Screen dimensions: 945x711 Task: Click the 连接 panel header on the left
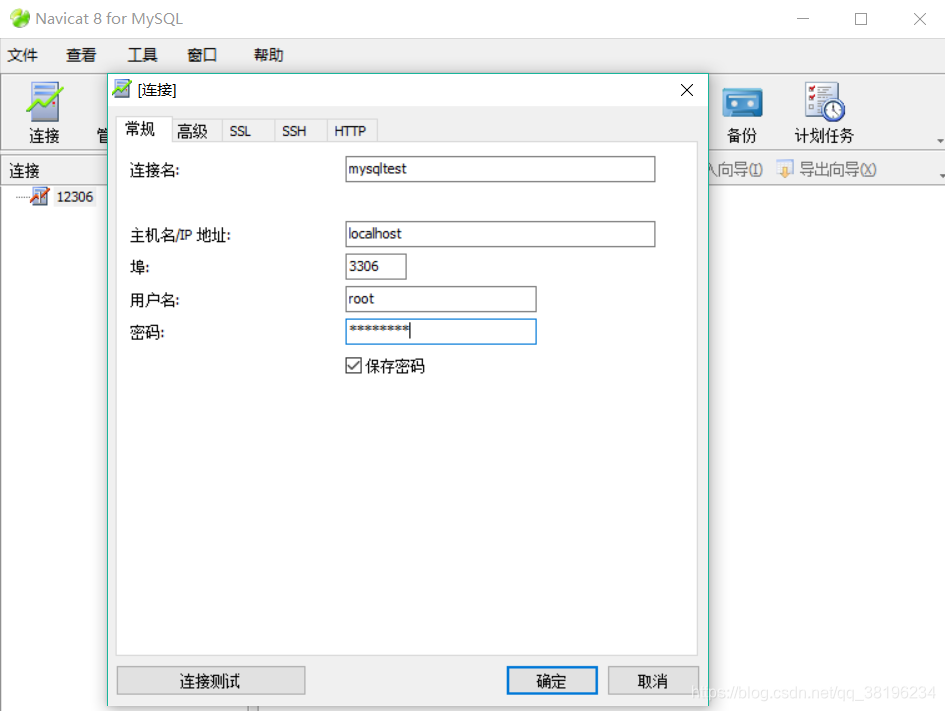tap(54, 171)
